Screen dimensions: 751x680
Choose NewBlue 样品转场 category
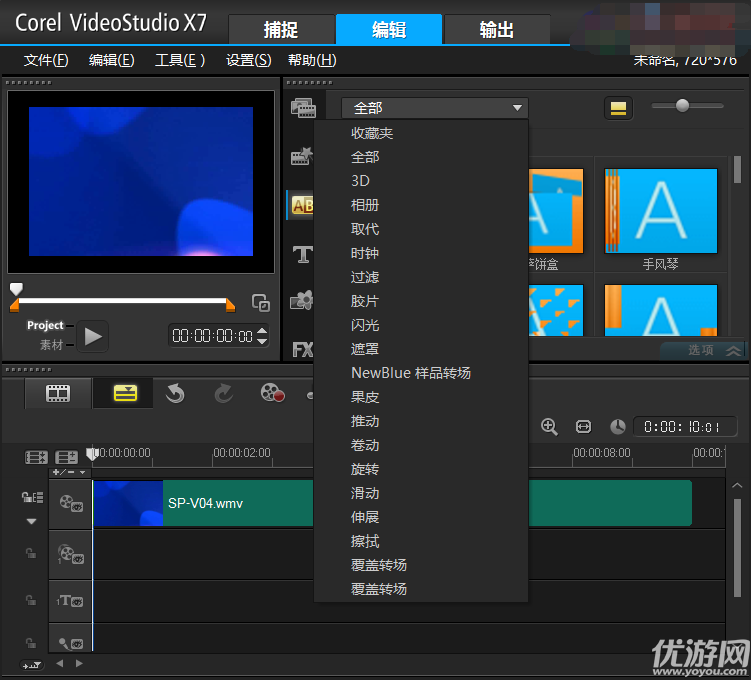coord(410,373)
